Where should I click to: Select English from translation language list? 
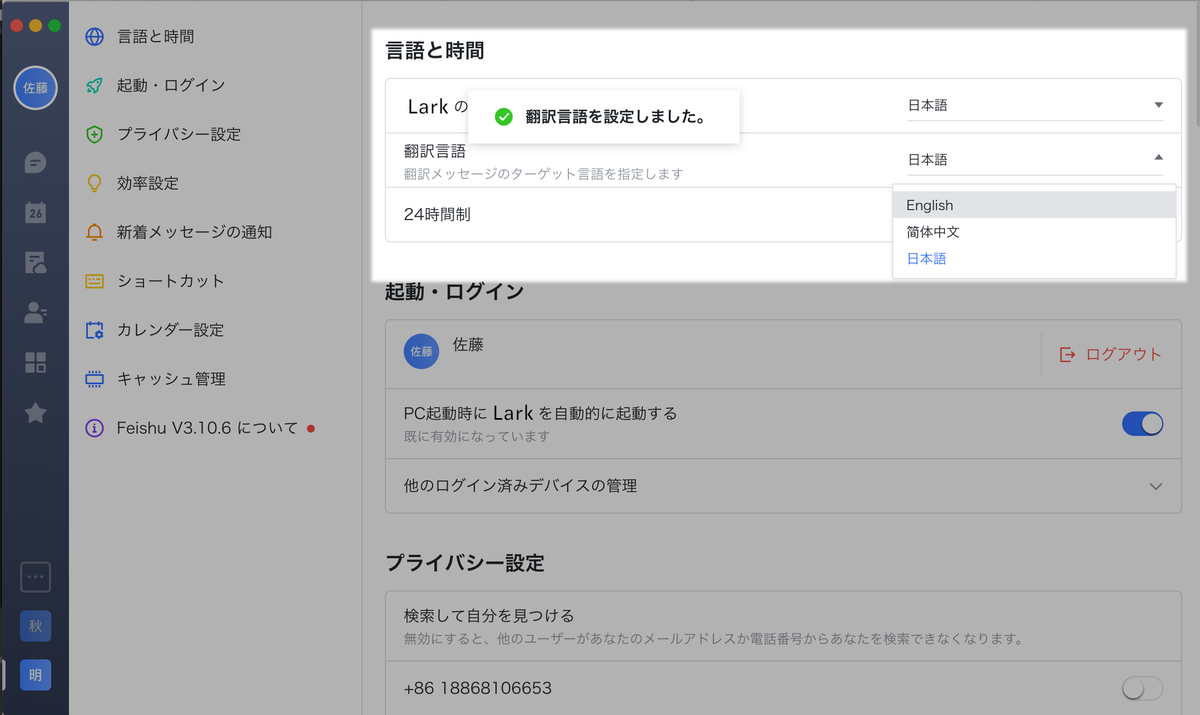[x=930, y=205]
